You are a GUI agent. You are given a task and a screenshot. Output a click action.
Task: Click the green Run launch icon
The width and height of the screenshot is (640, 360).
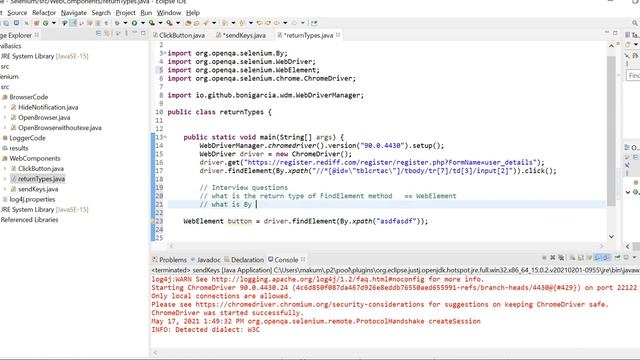(x=134, y=23)
